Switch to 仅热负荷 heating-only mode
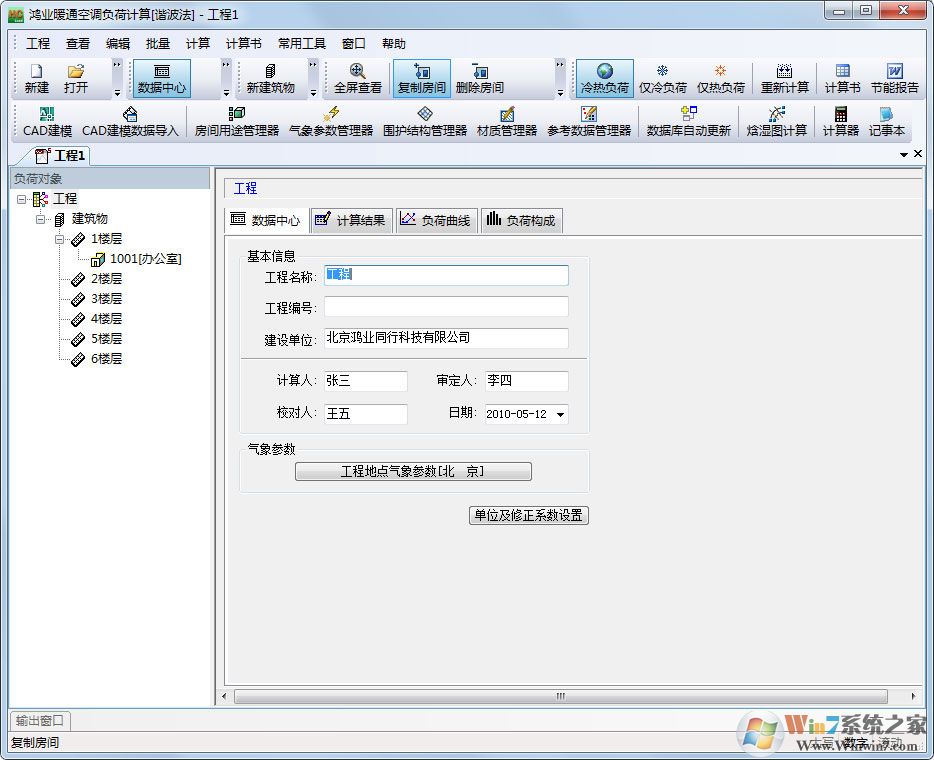This screenshot has width=934, height=760. pos(720,78)
